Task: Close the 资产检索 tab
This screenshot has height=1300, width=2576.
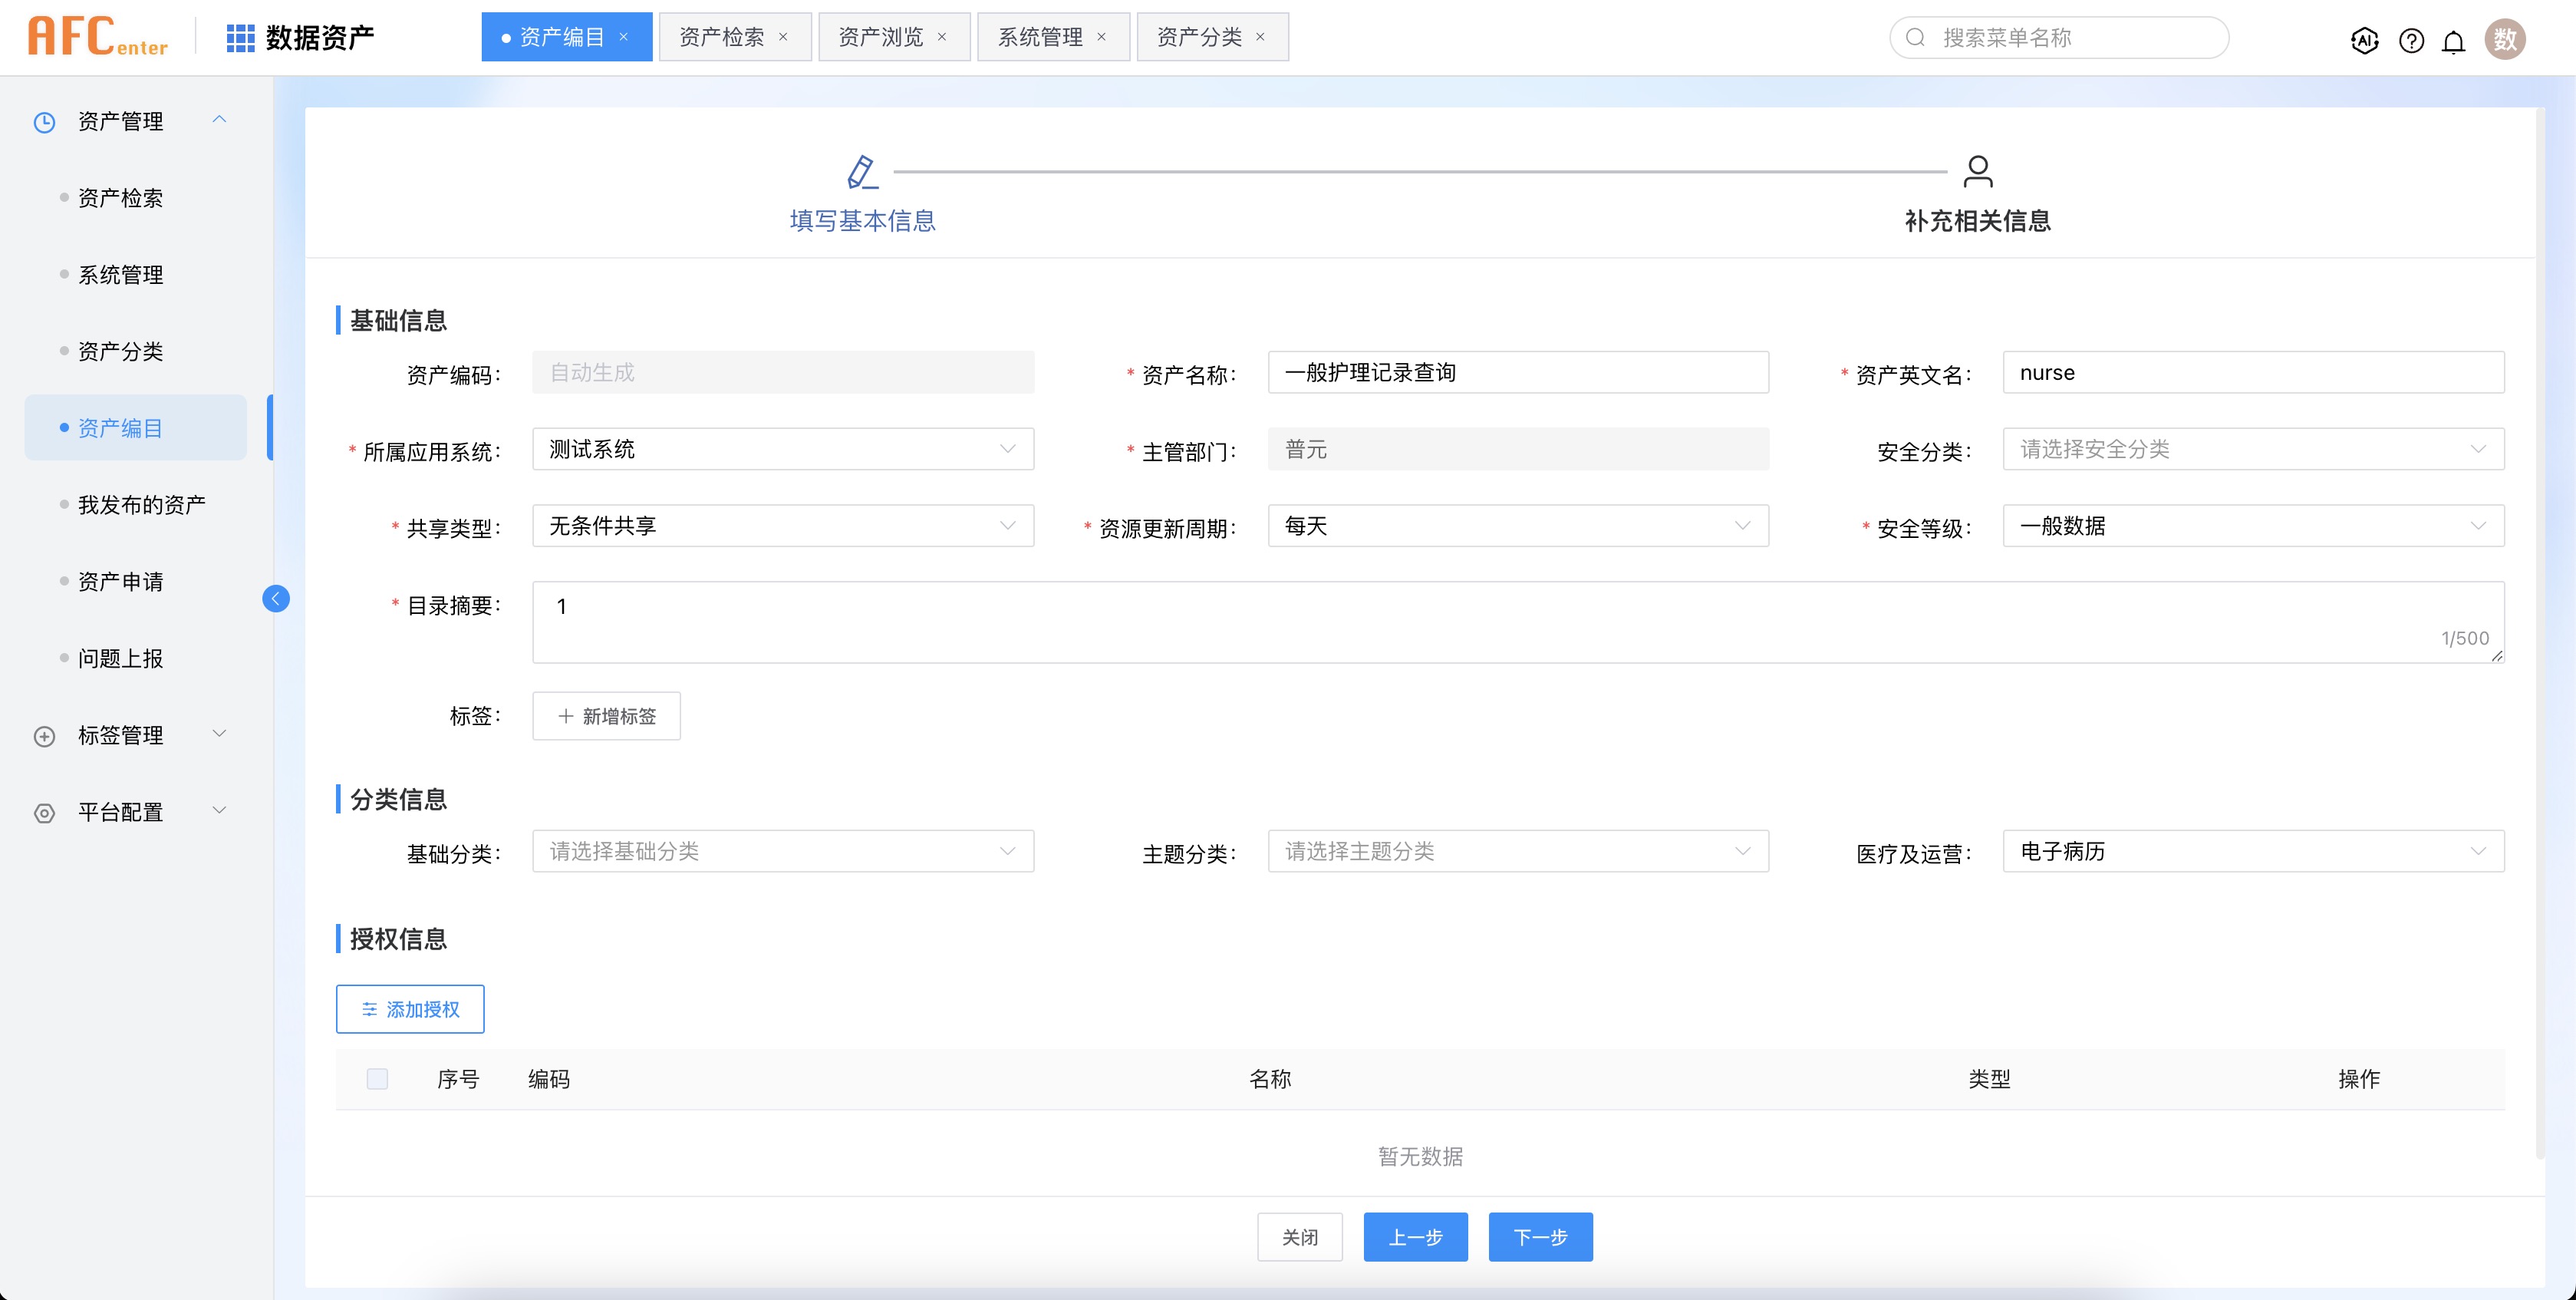Action: [783, 37]
